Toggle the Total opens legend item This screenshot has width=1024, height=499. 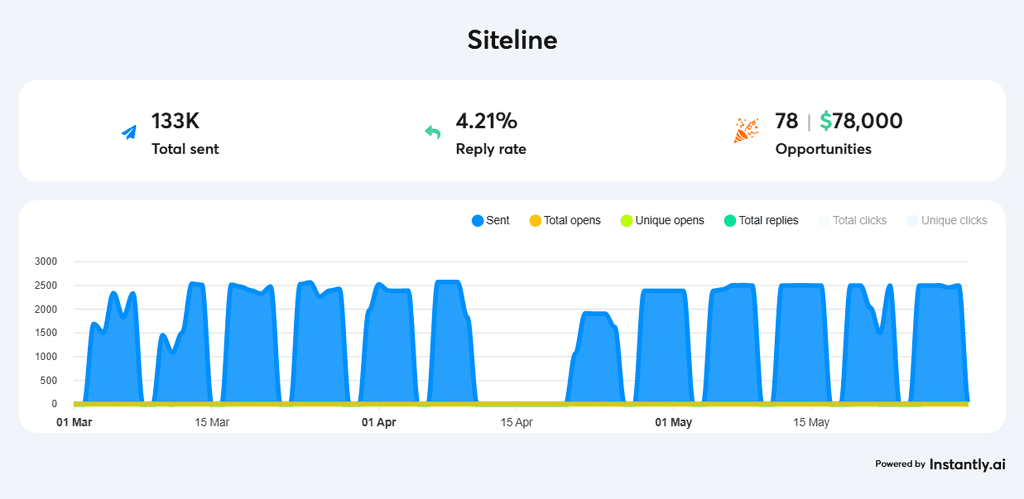(x=565, y=221)
